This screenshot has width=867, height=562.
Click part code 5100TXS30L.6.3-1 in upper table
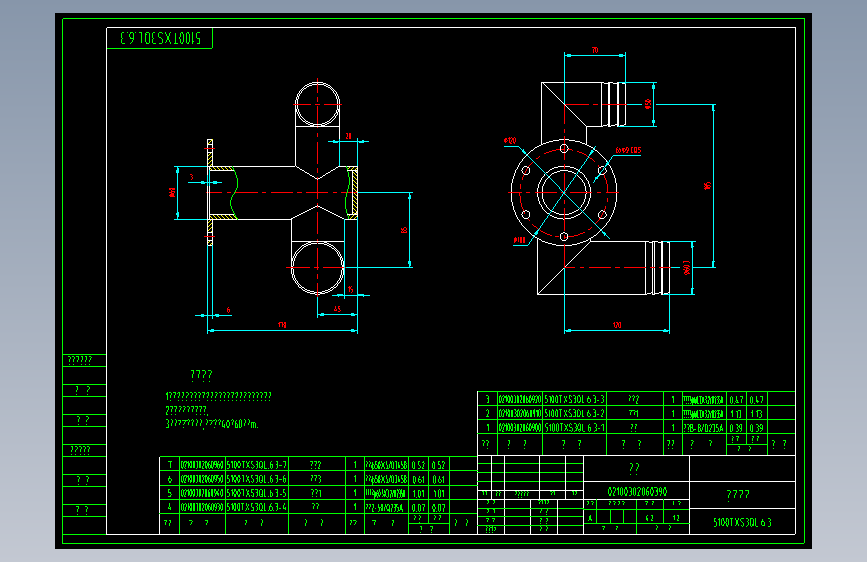[574, 428]
